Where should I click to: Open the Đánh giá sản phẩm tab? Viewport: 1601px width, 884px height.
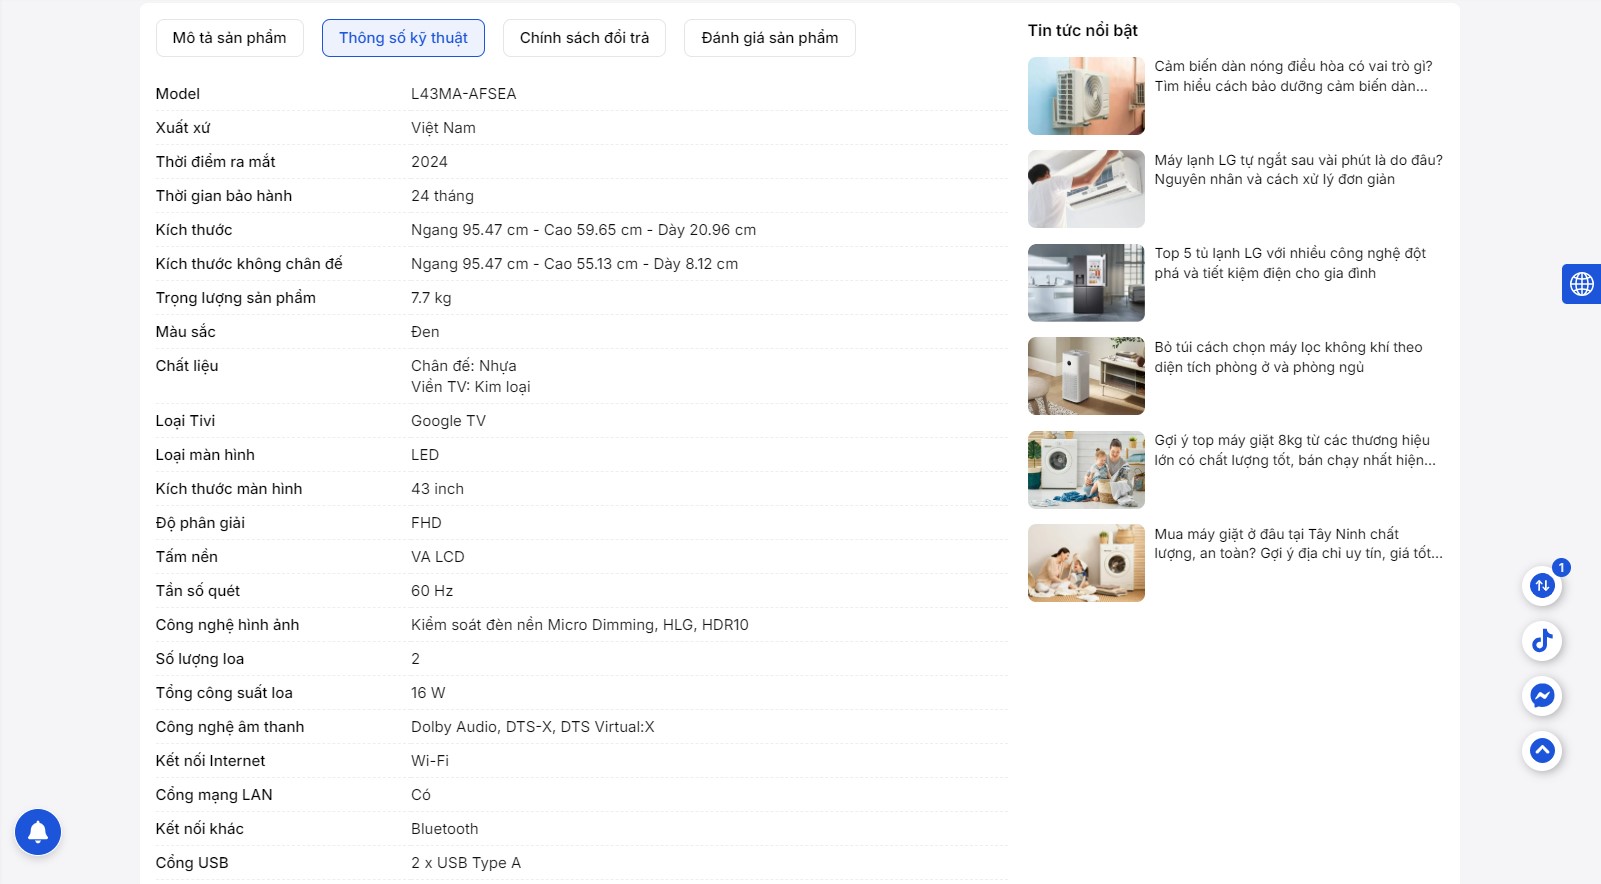(770, 38)
